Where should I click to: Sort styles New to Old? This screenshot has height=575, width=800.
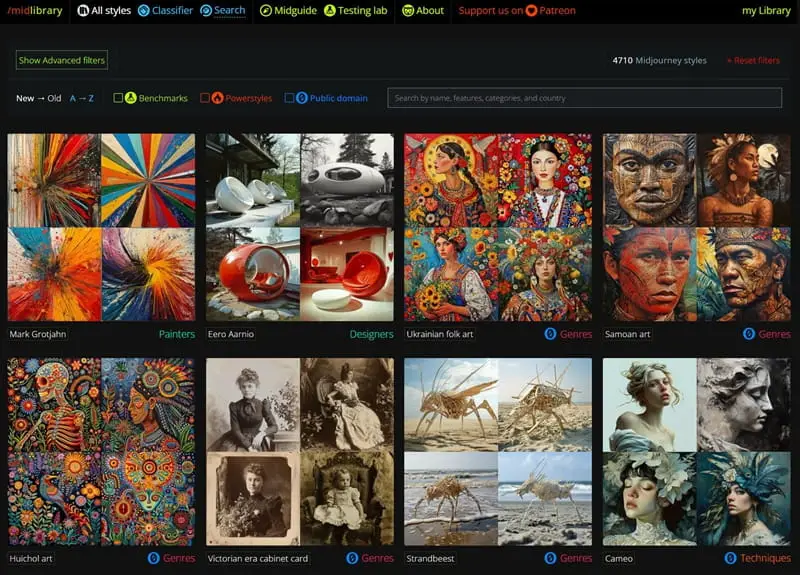click(38, 98)
